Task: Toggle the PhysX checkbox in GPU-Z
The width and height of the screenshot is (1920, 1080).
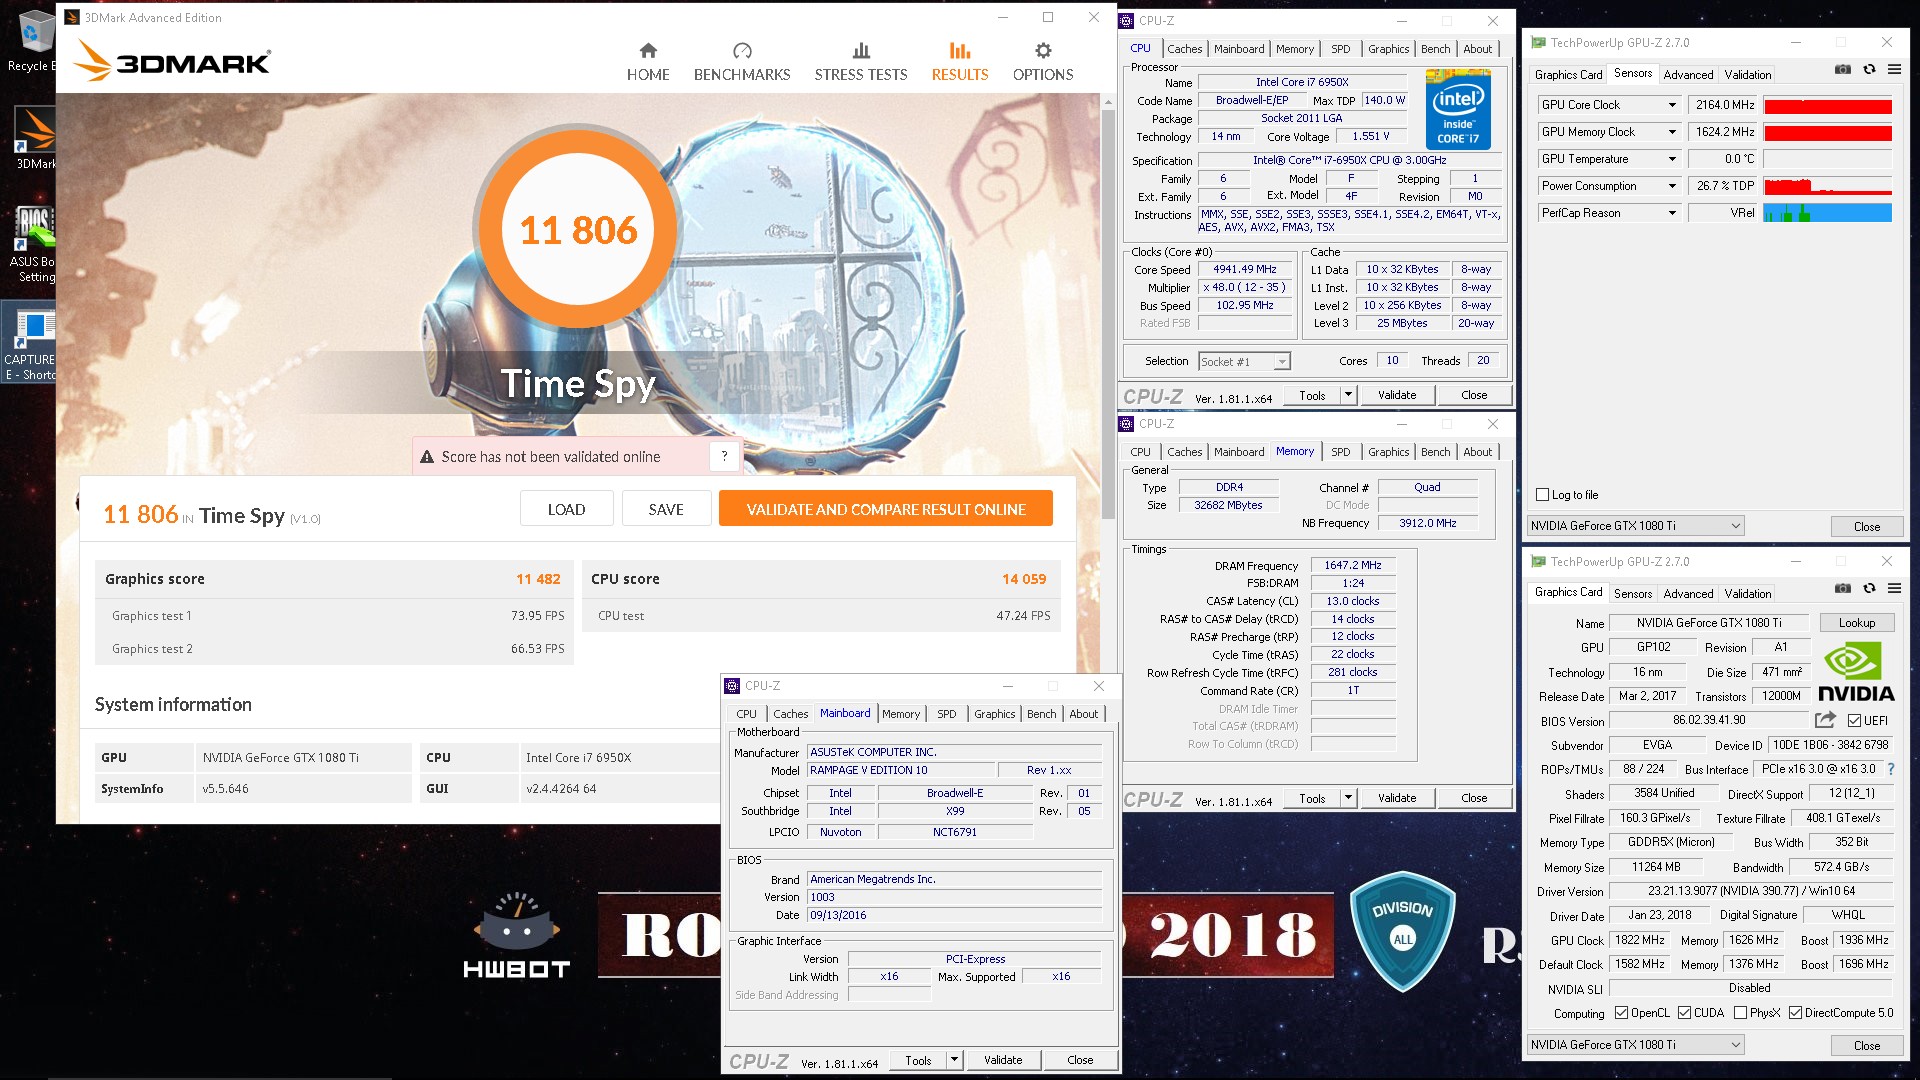Action: click(x=1740, y=1013)
